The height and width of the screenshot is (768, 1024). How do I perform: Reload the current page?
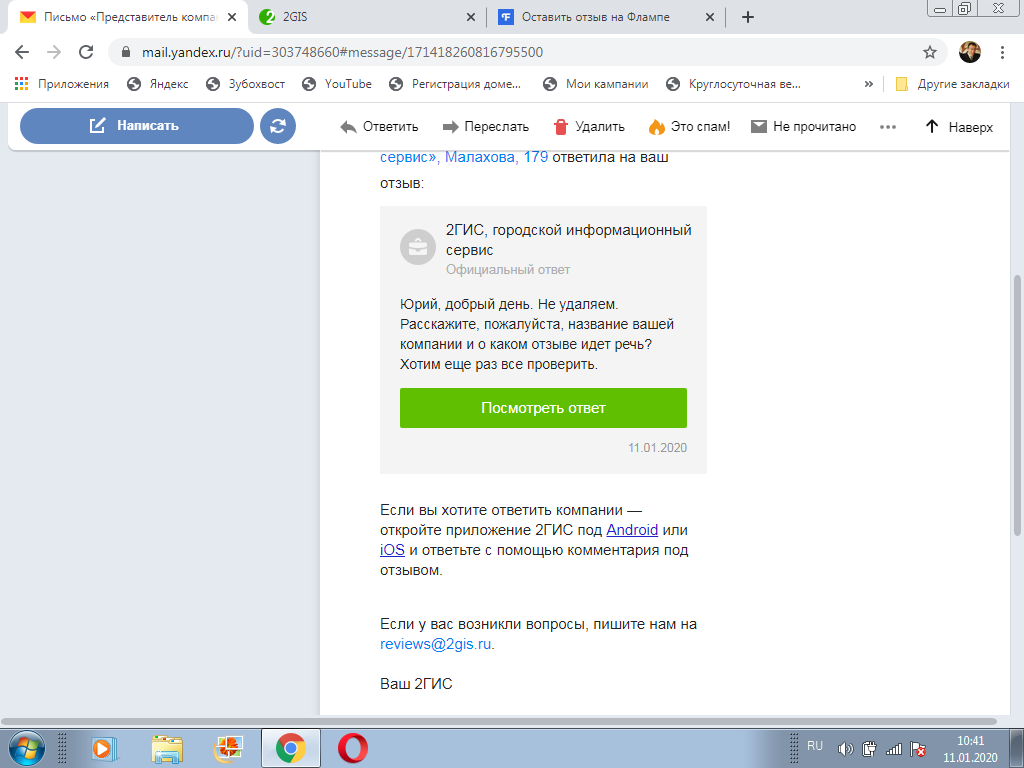tap(86, 52)
